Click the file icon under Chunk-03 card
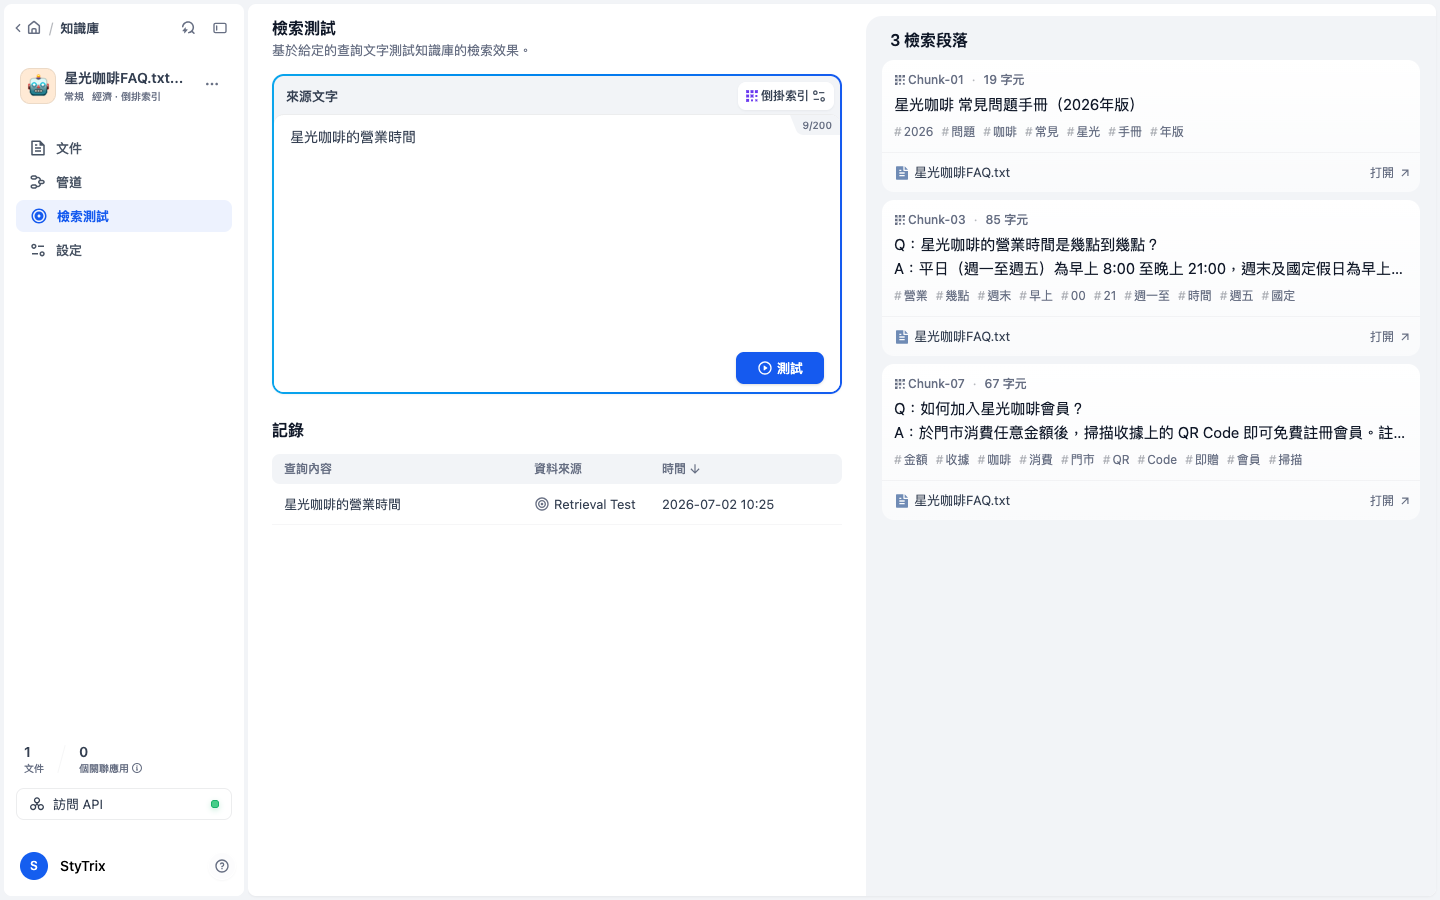The height and width of the screenshot is (900, 1440). click(901, 337)
